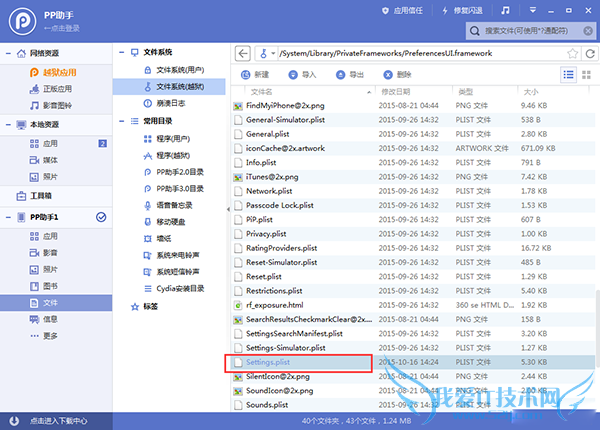This screenshot has width=600, height=430.
Task: Collapse the 网络资源 section
Action: click(8, 54)
